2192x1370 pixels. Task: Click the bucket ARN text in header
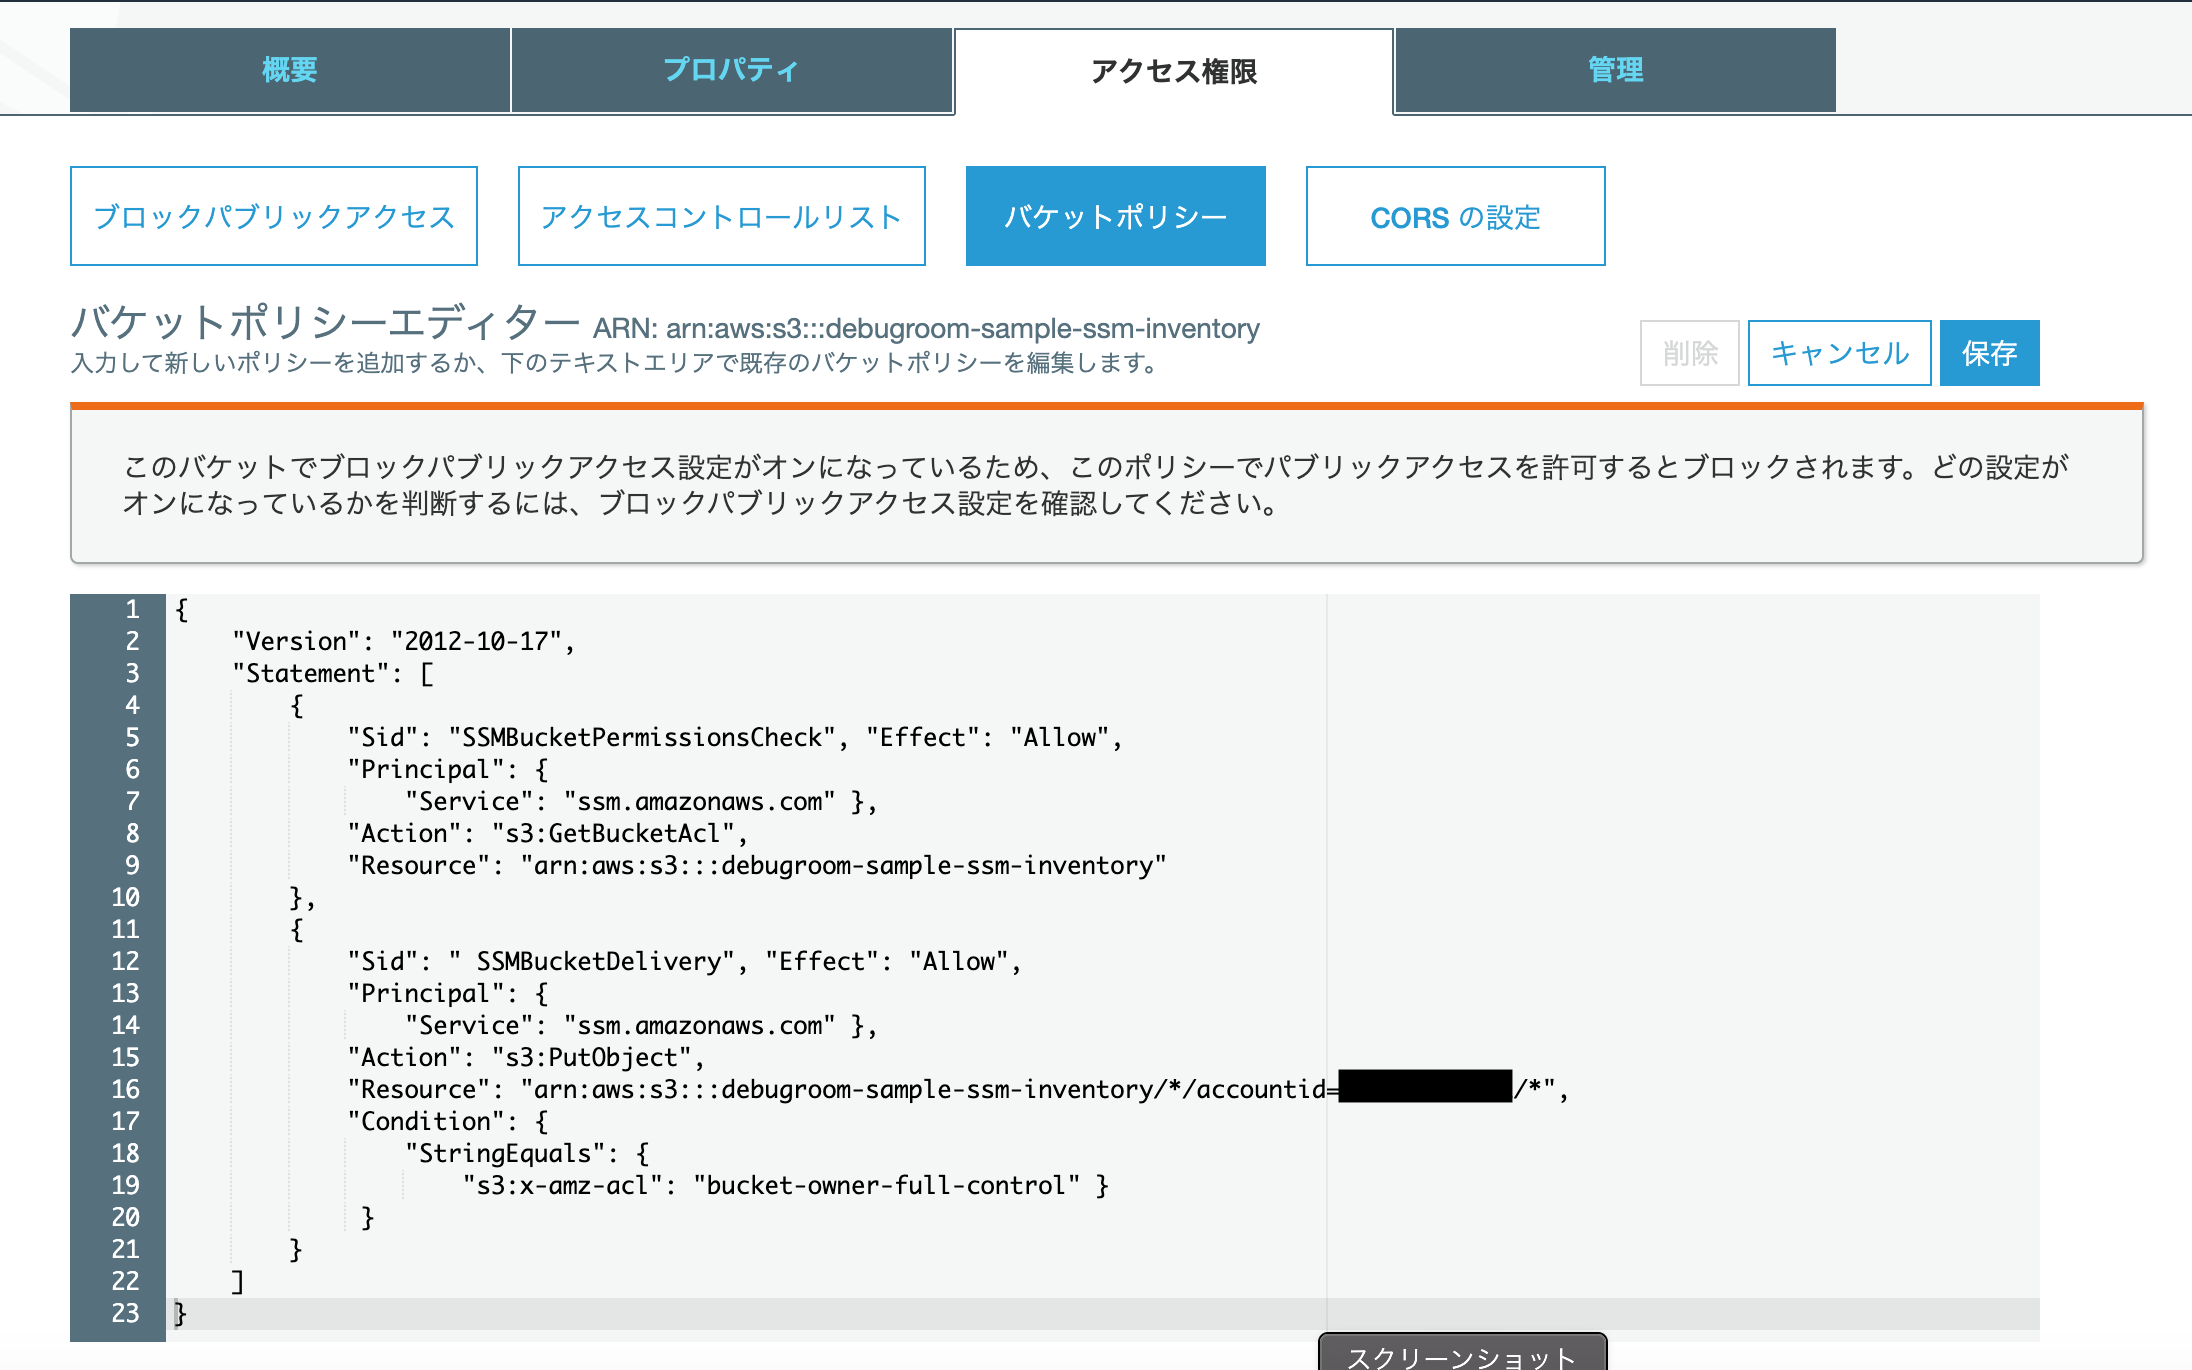pos(926,328)
